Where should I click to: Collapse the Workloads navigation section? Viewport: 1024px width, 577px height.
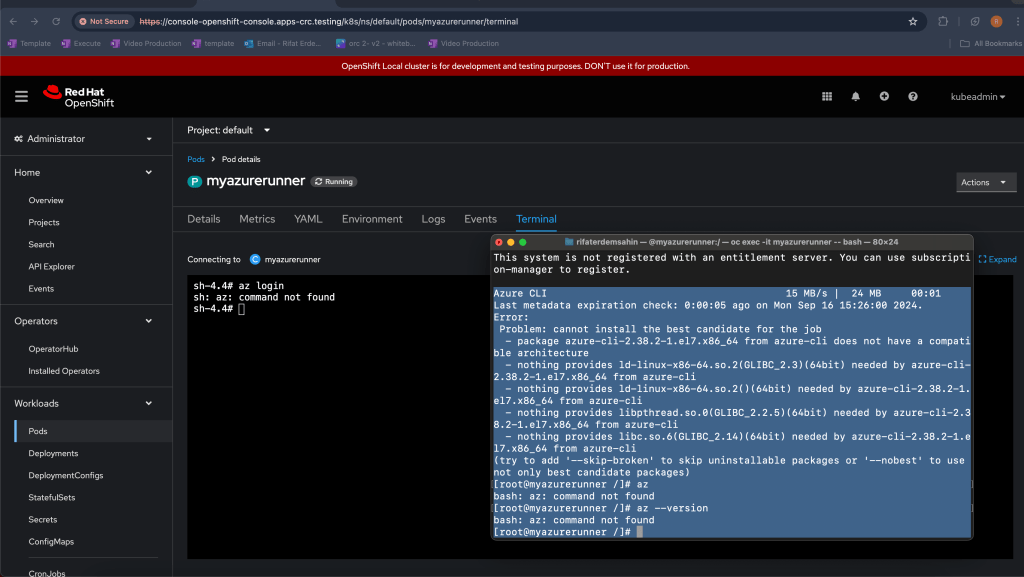tap(84, 403)
